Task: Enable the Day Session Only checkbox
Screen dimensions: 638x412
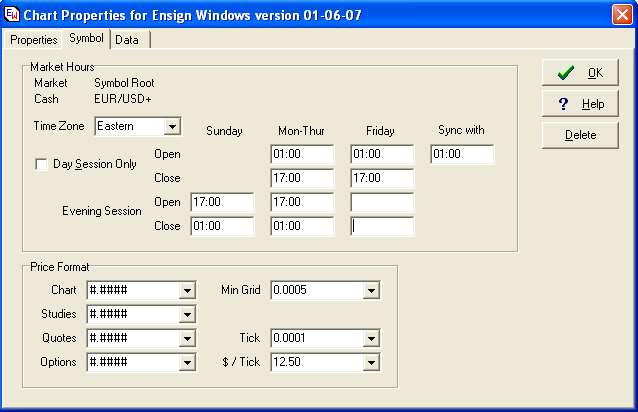Action: (x=42, y=164)
